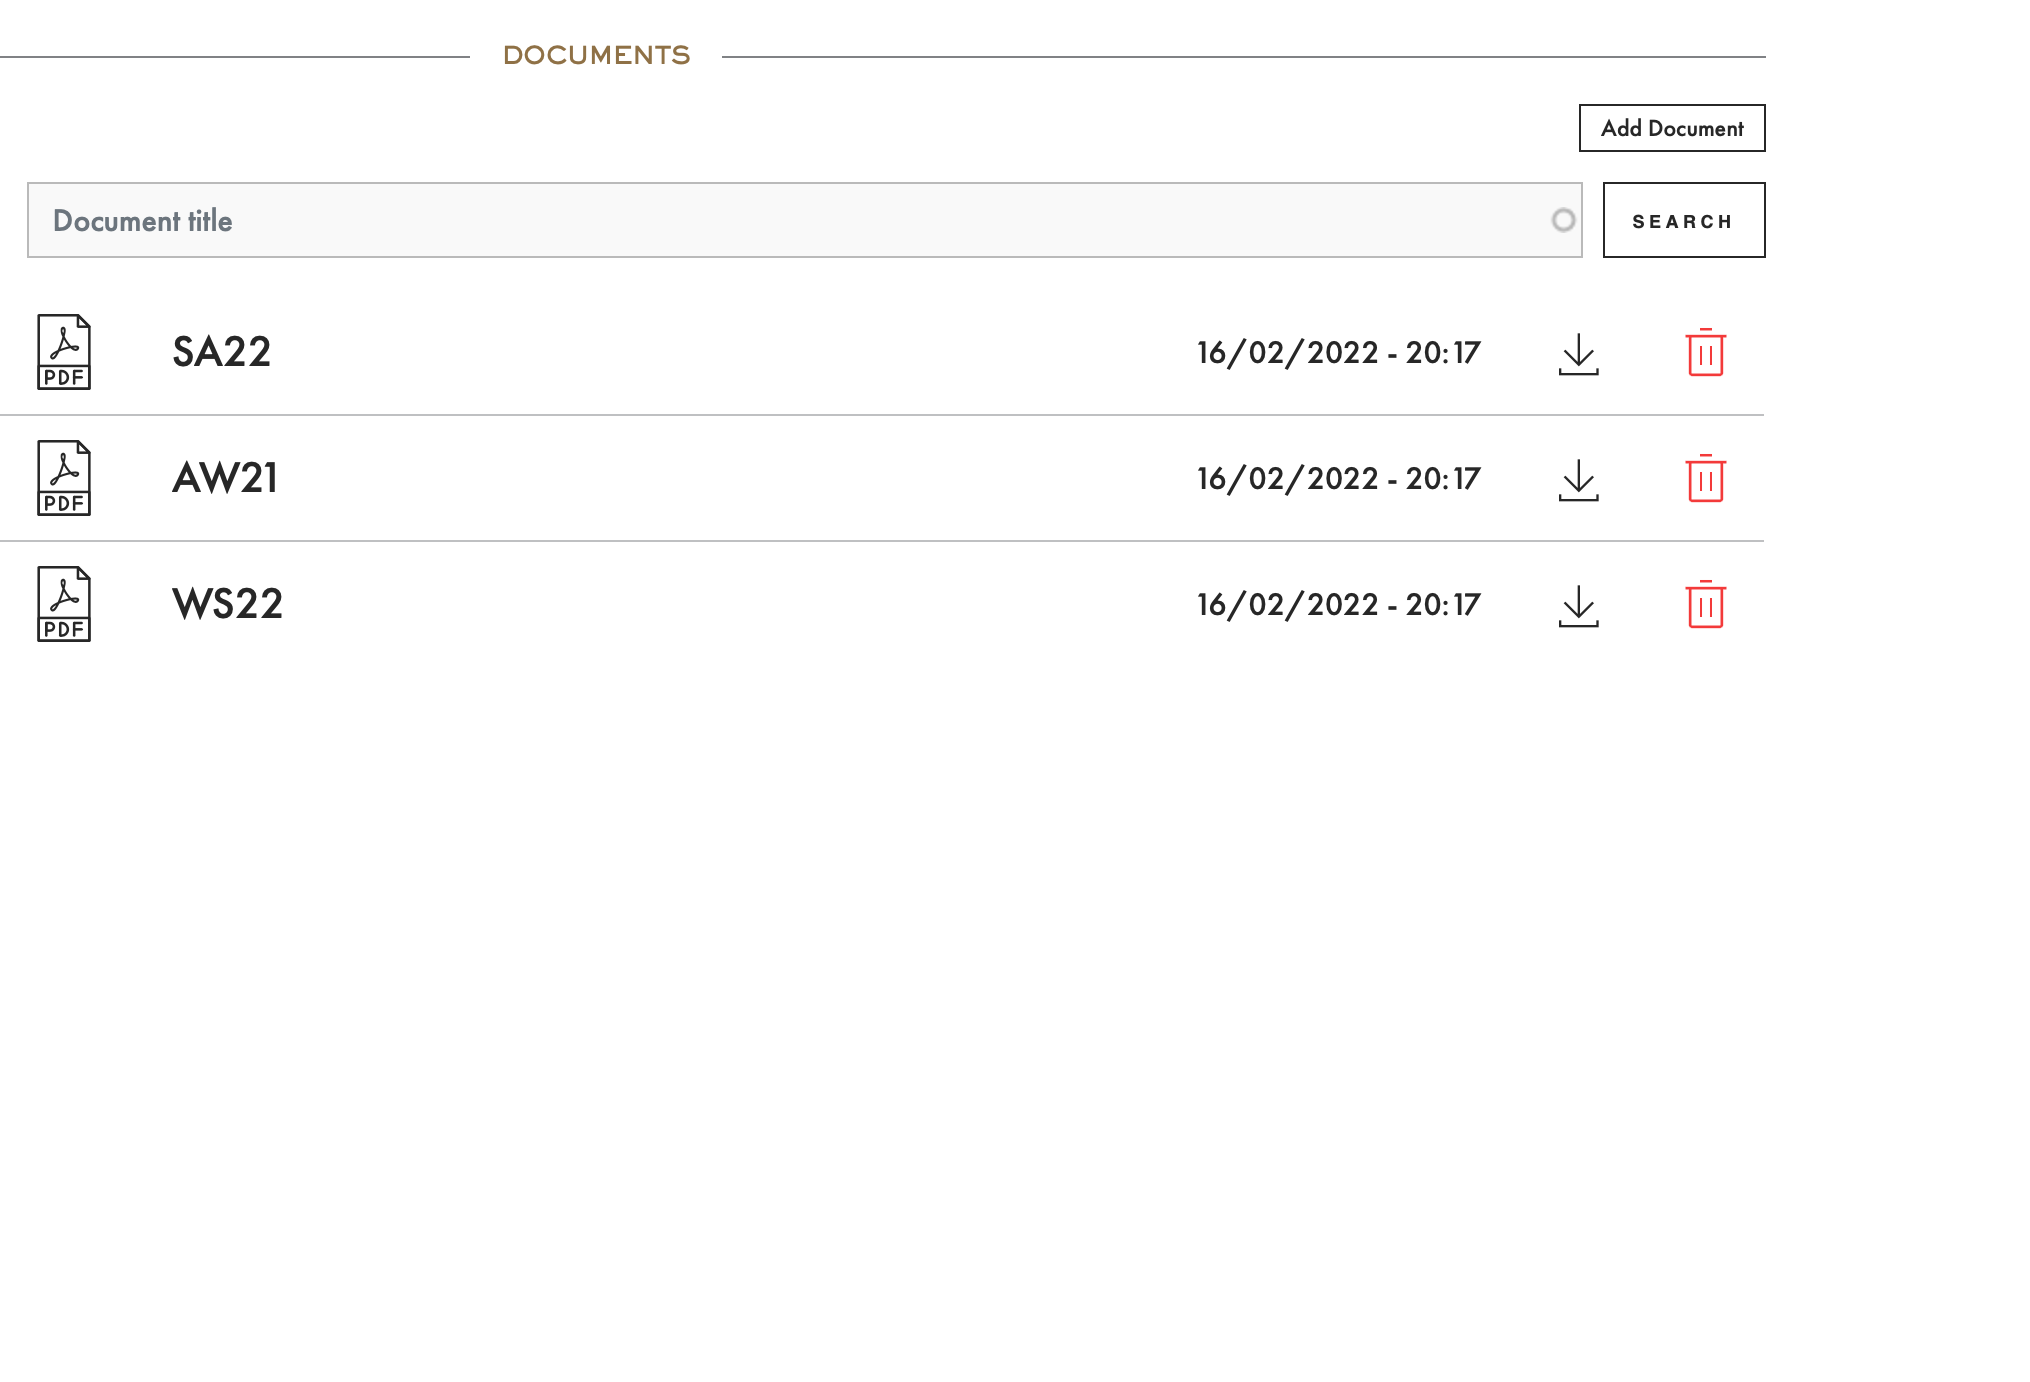Open the AW21 document title
Viewport: 2030px width, 1382px height.
[x=225, y=478]
